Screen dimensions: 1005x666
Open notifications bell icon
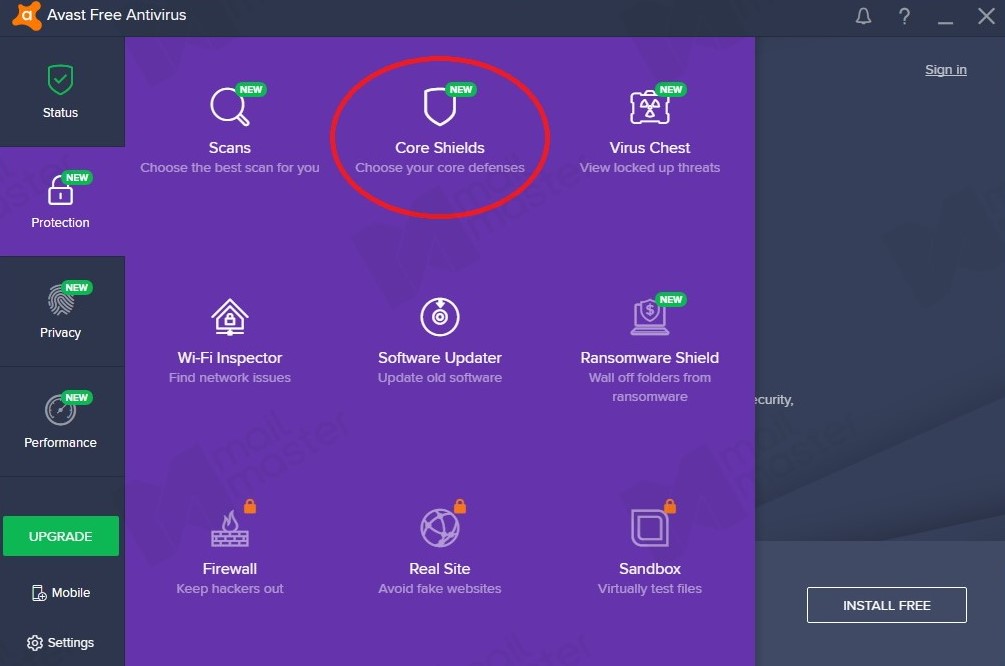(x=863, y=16)
